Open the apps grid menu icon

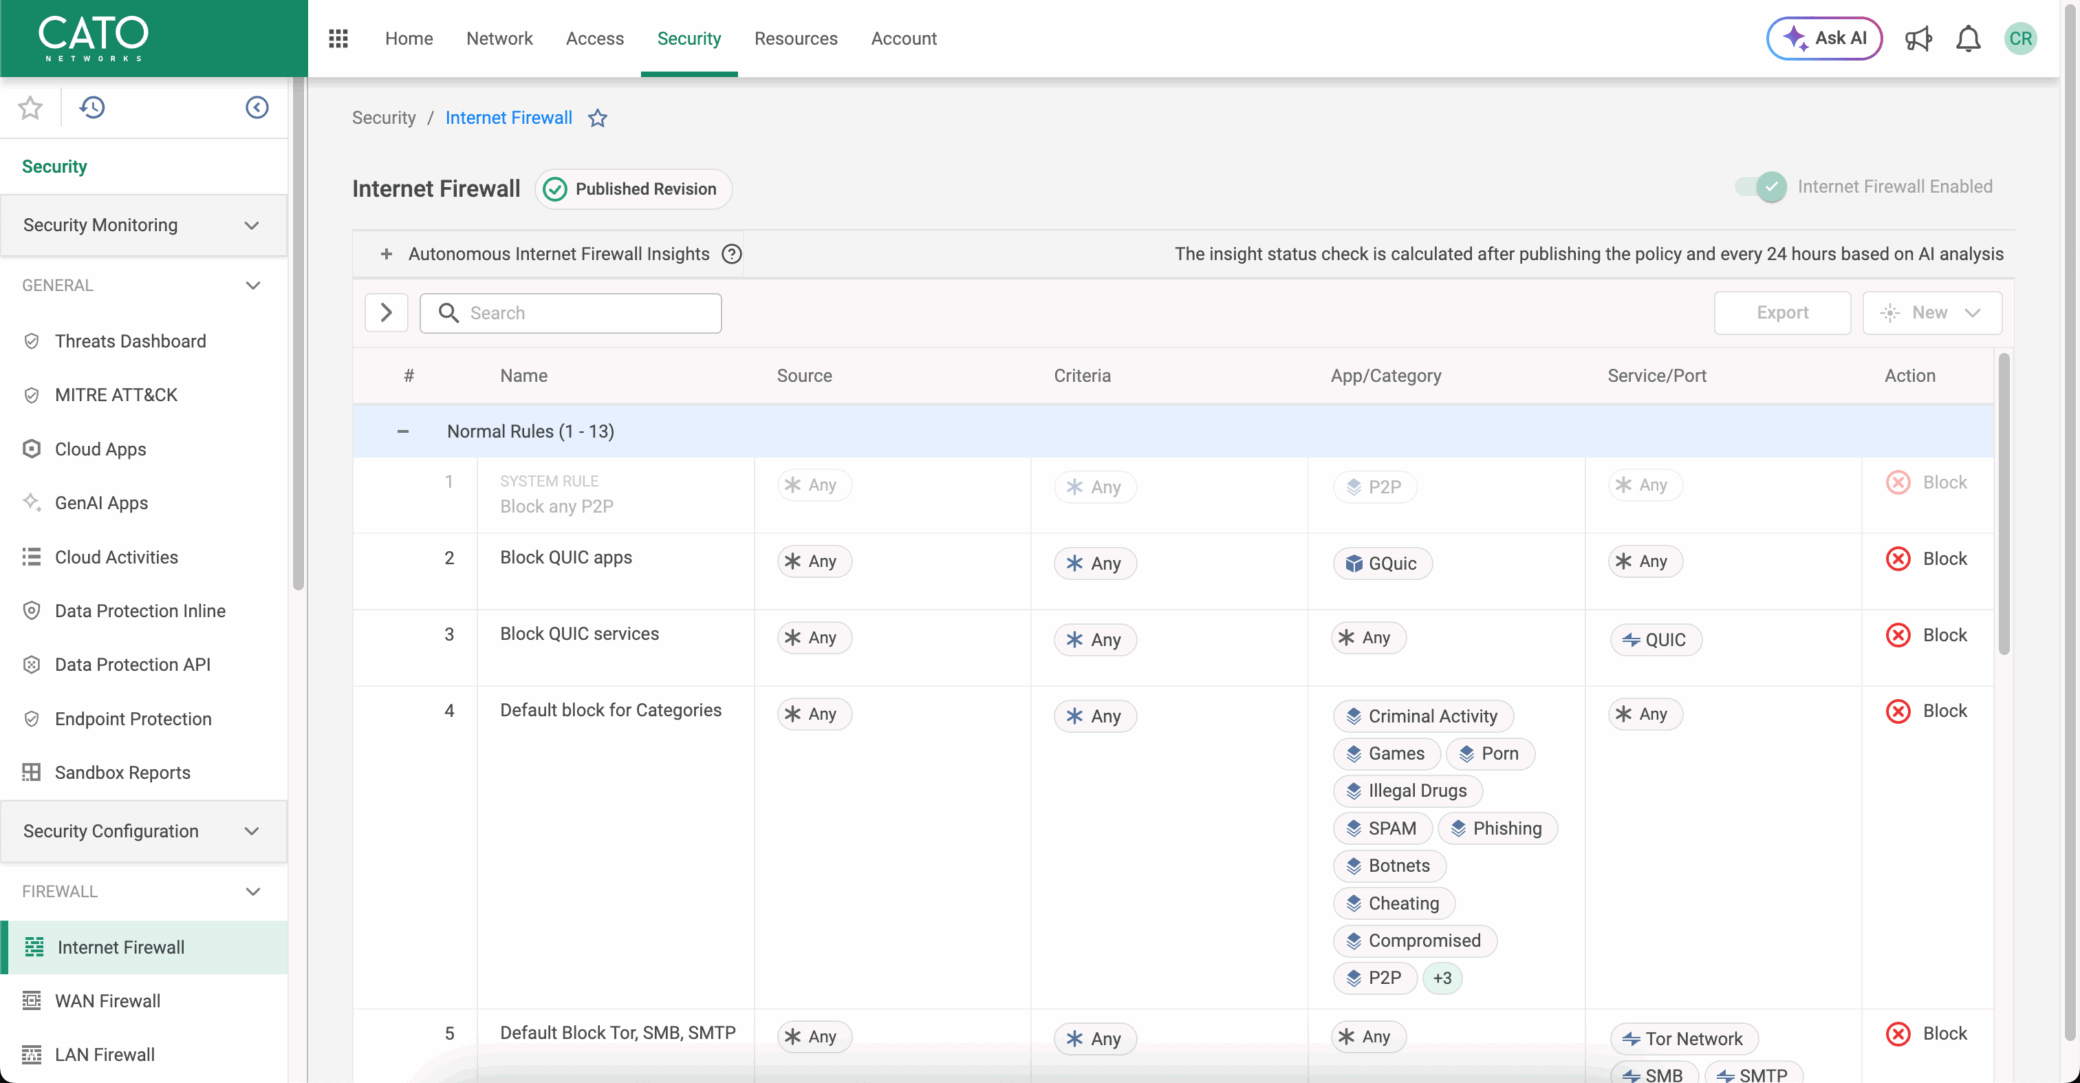[338, 38]
